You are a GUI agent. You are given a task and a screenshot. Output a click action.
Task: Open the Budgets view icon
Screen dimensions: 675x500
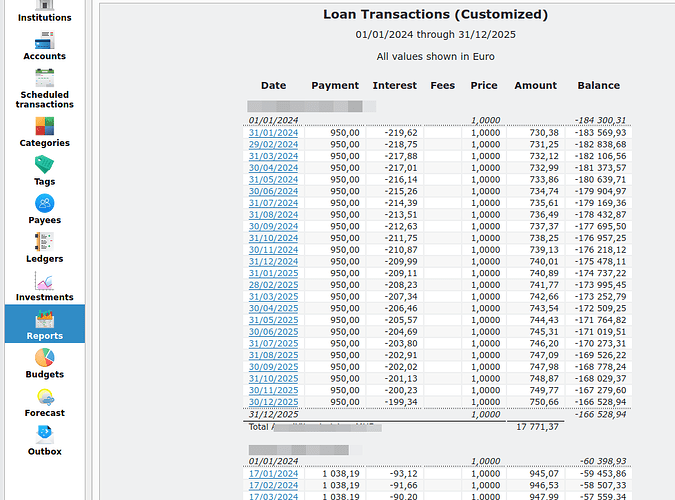click(x=44, y=358)
